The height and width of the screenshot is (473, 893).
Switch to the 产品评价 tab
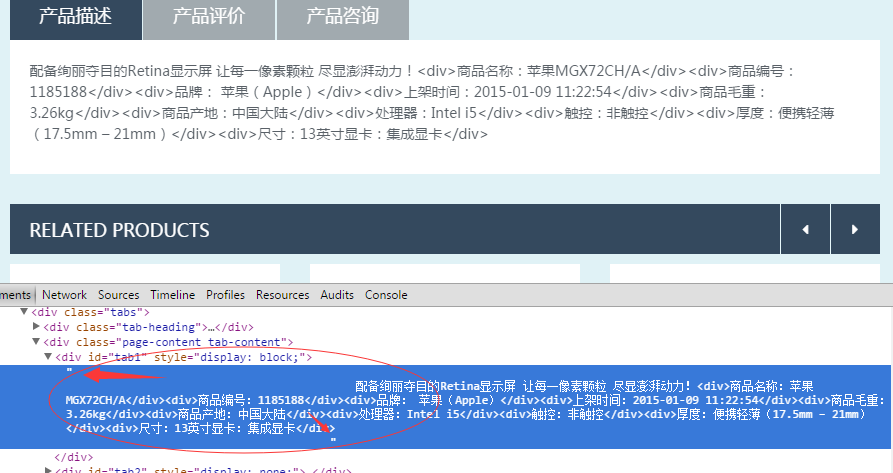point(209,18)
